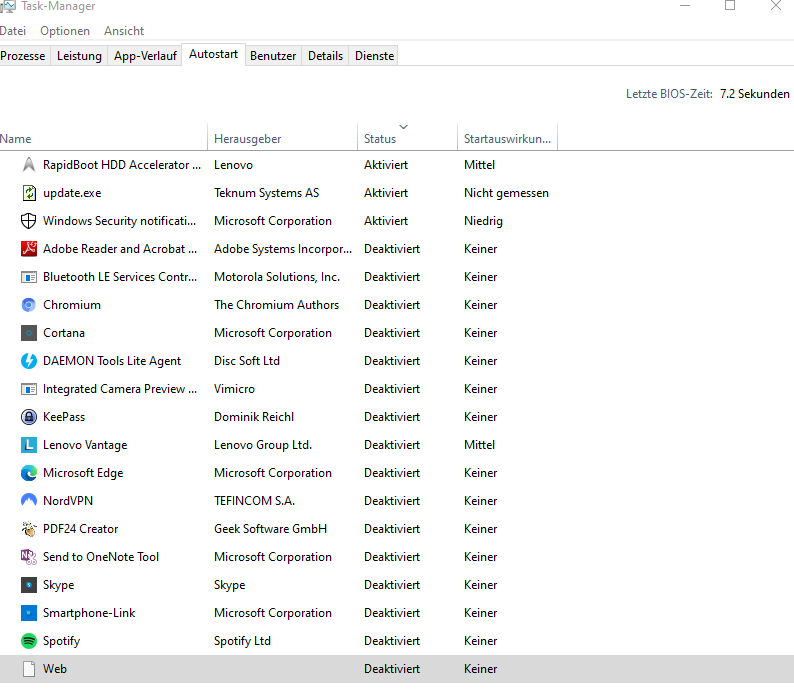The image size is (794, 691).
Task: Click the Windows Security shield icon
Action: click(29, 221)
